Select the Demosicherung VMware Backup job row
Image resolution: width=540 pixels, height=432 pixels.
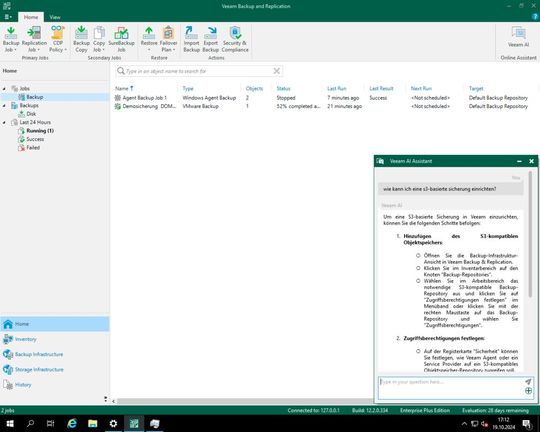324,106
